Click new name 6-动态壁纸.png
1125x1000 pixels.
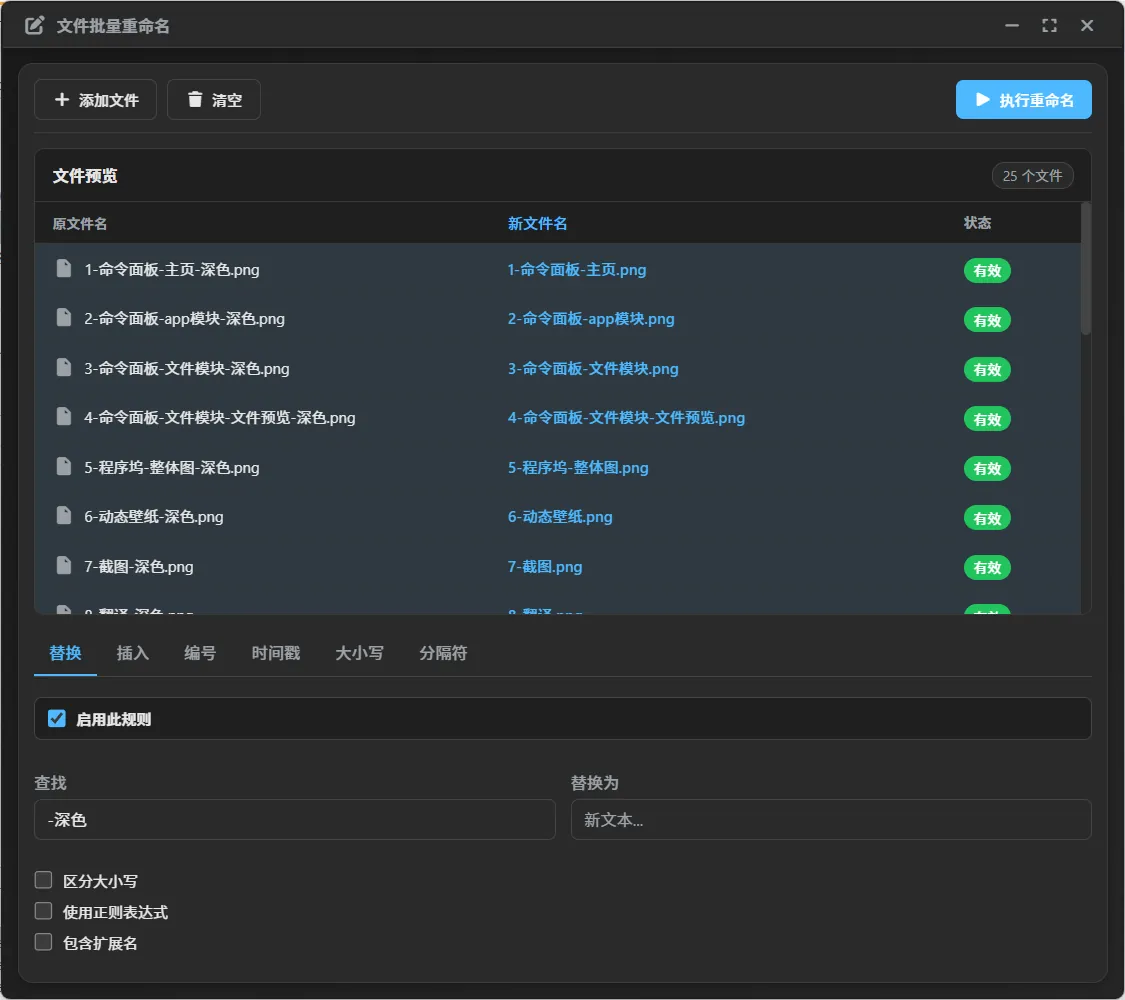click(x=560, y=516)
